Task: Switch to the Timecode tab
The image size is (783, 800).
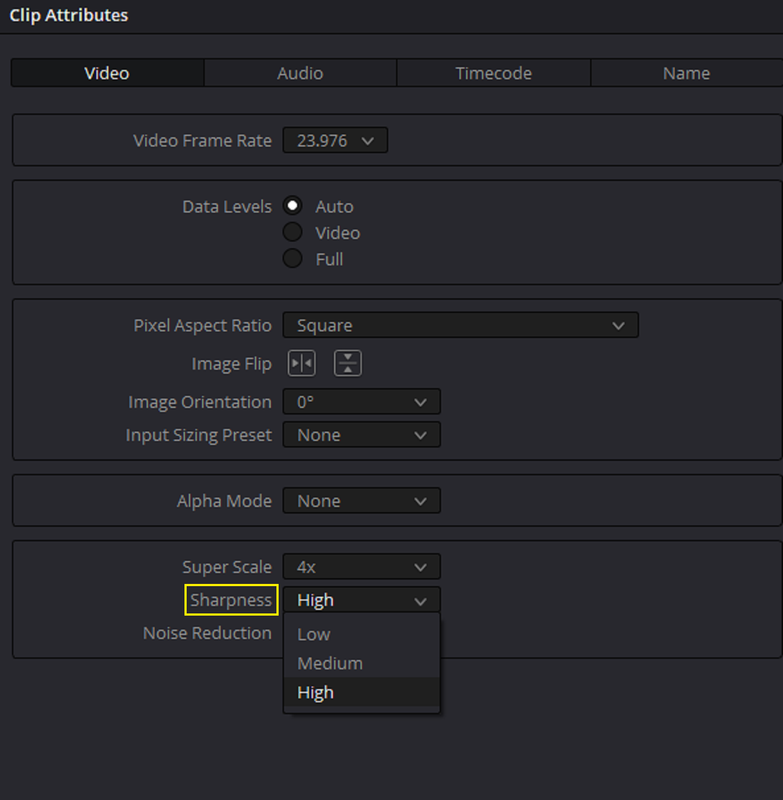Action: pyautogui.click(x=493, y=73)
